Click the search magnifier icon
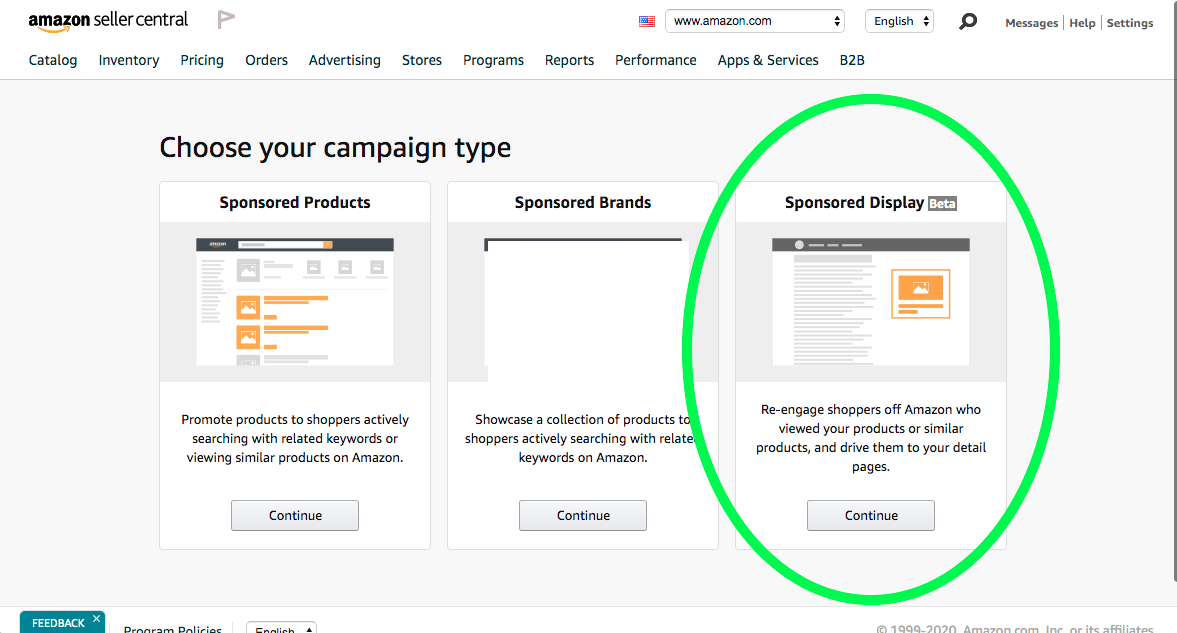 pos(967,21)
